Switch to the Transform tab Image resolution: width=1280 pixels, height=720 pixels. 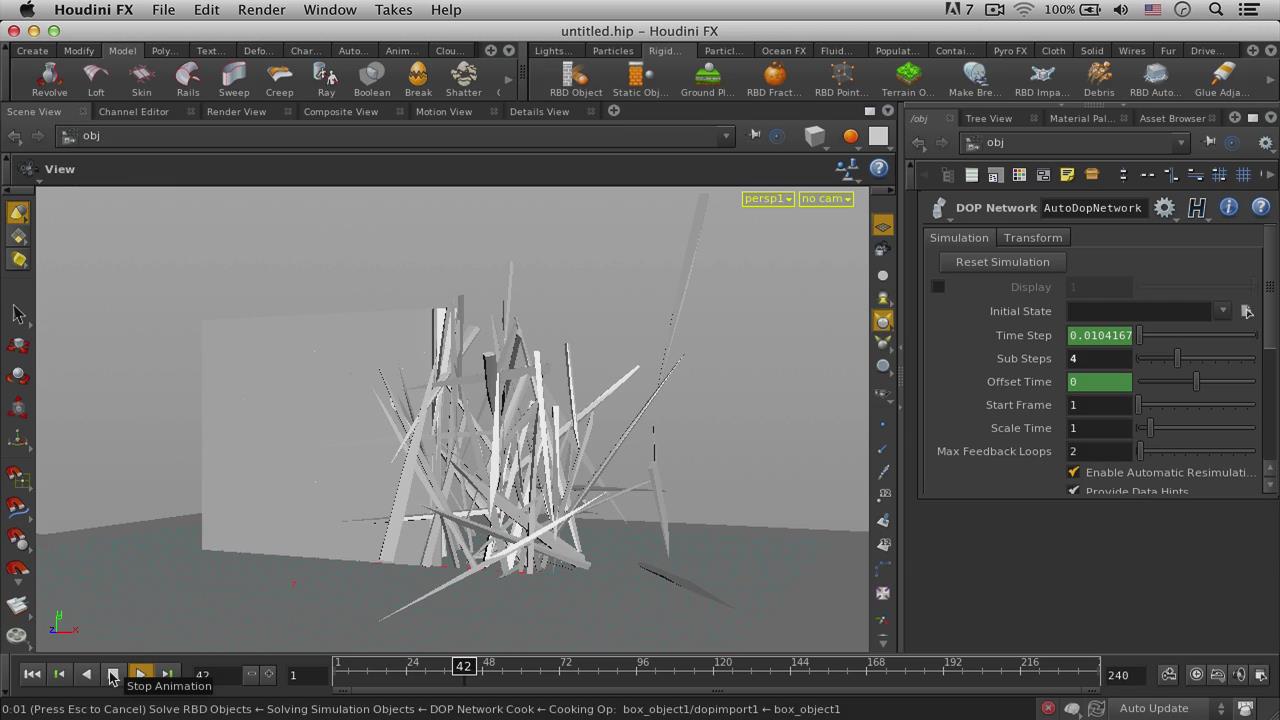1033,238
